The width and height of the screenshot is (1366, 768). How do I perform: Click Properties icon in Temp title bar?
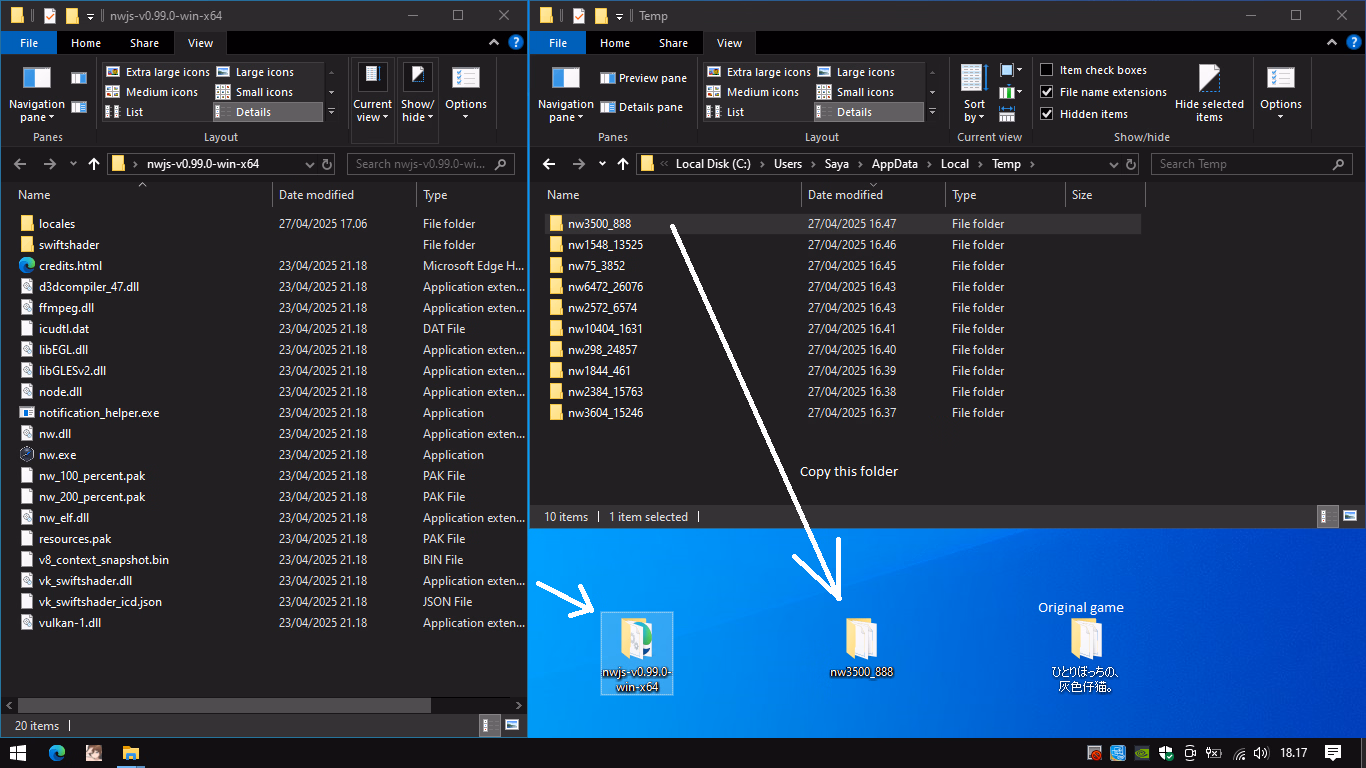(x=579, y=16)
